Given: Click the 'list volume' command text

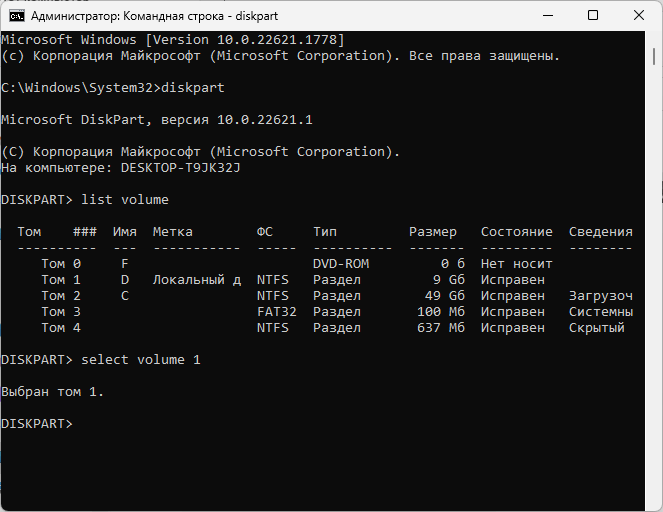Looking at the screenshot, I should [125, 200].
